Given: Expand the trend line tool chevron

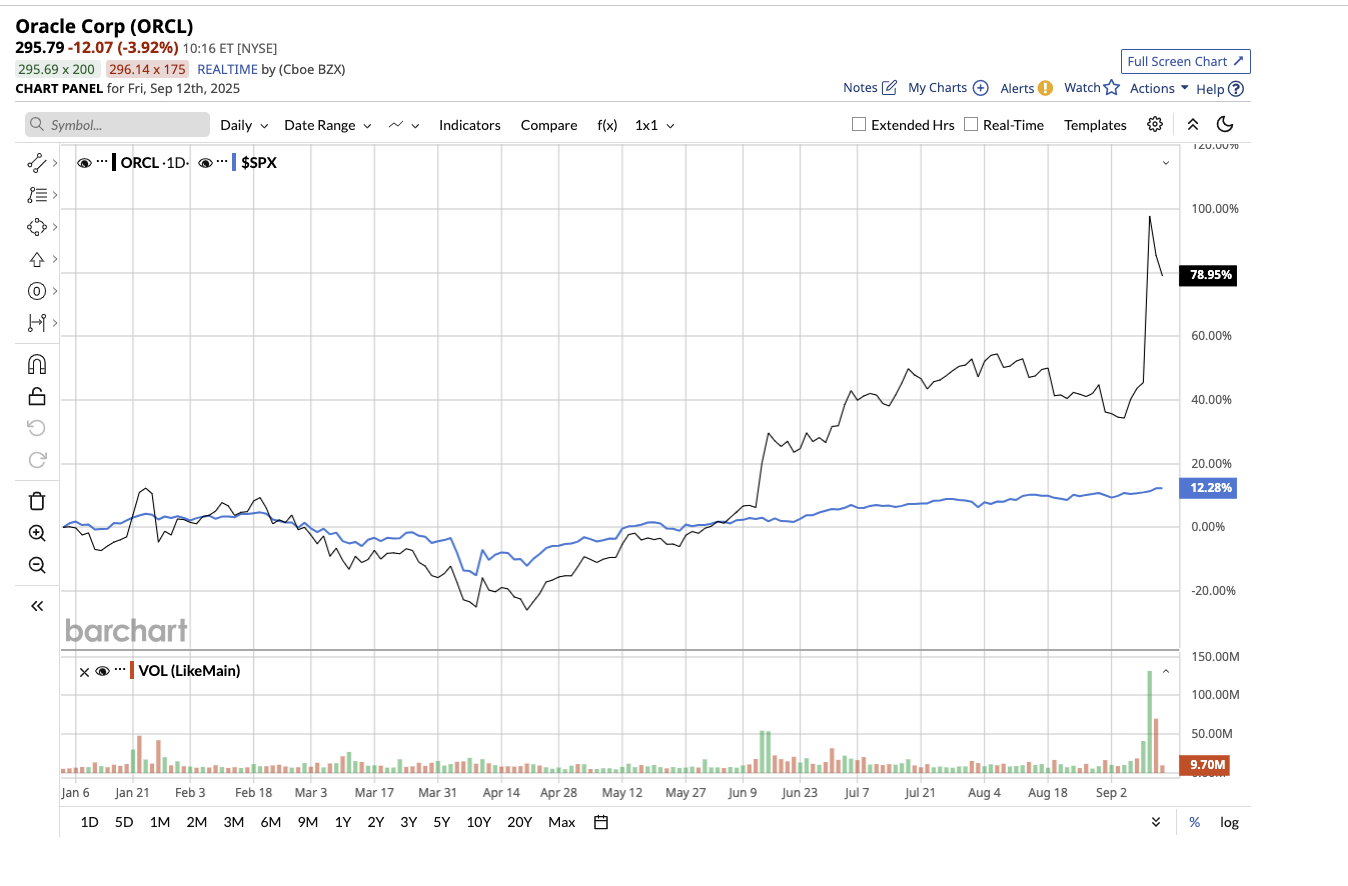Looking at the screenshot, I should [x=54, y=162].
